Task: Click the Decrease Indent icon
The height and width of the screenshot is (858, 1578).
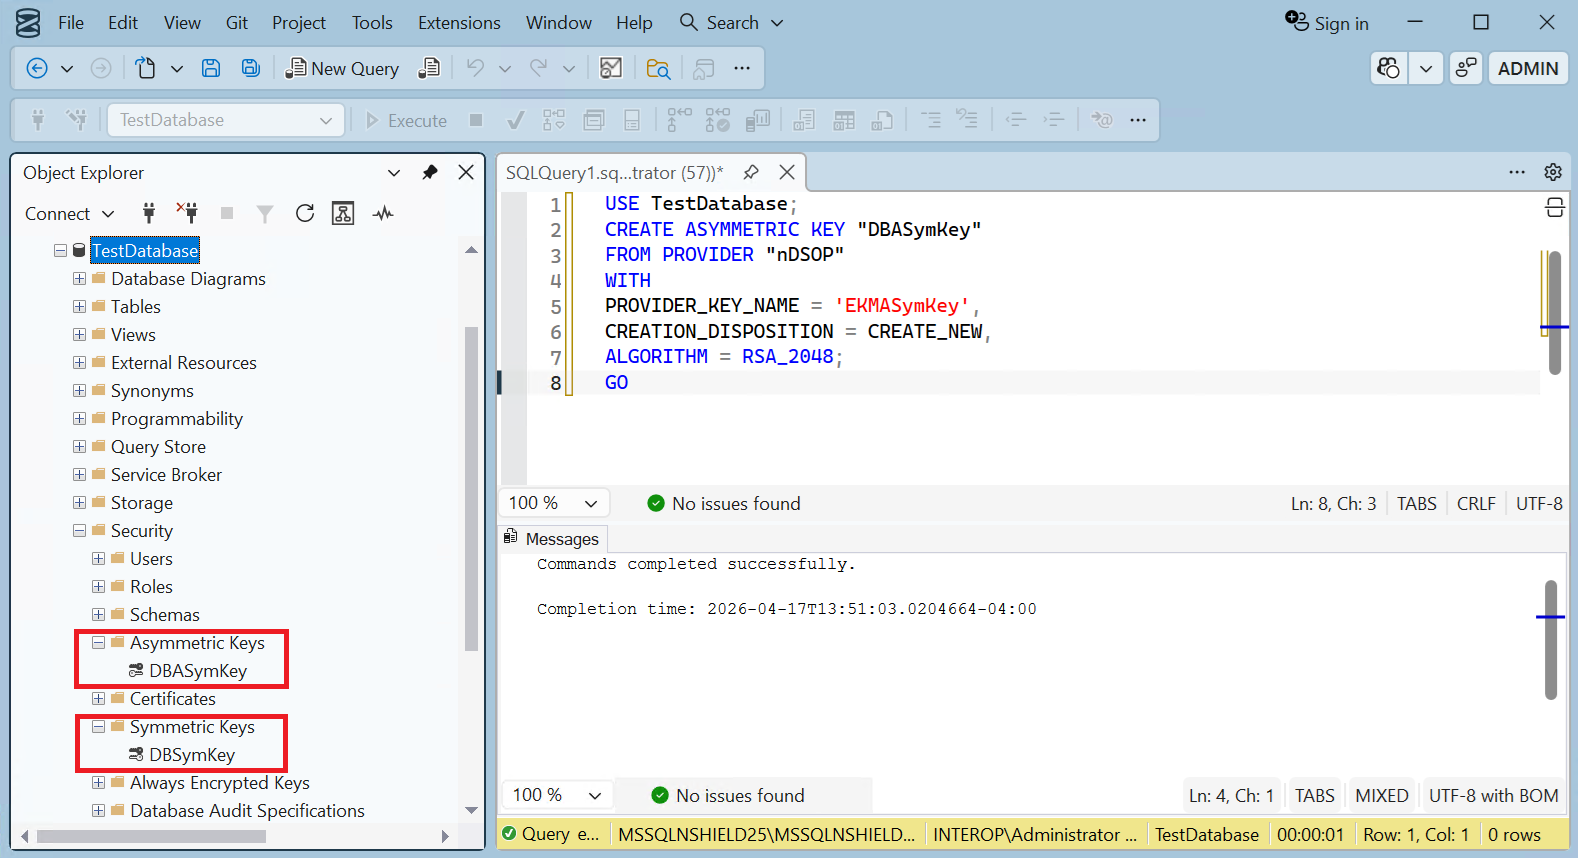Action: [x=1016, y=120]
